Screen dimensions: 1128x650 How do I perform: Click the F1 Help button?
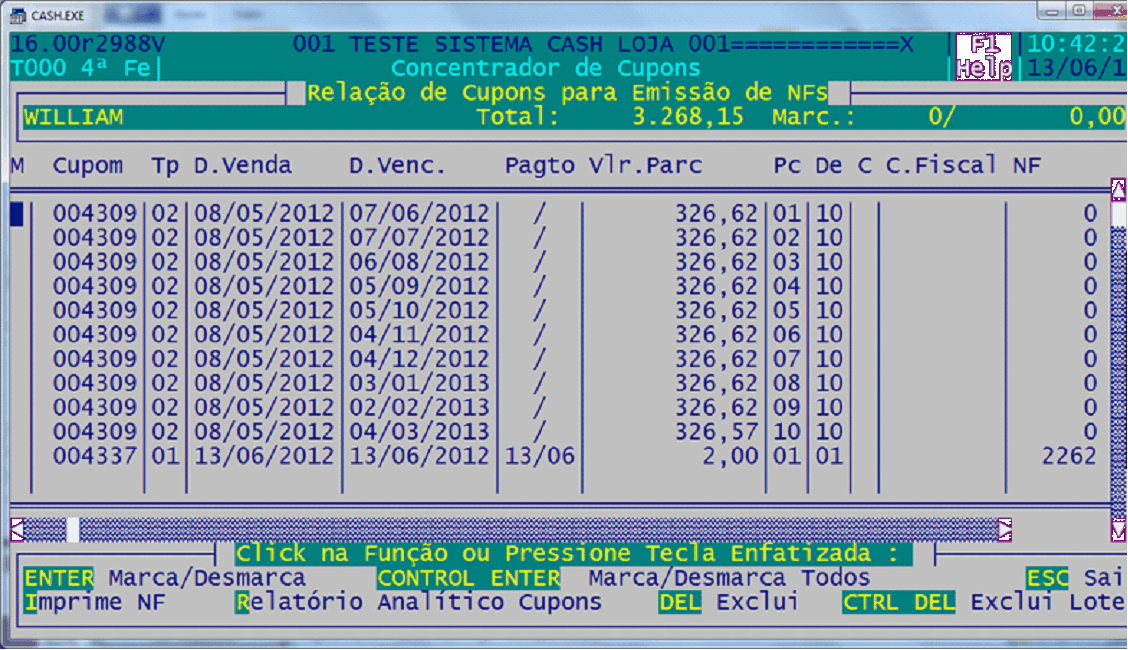point(983,56)
